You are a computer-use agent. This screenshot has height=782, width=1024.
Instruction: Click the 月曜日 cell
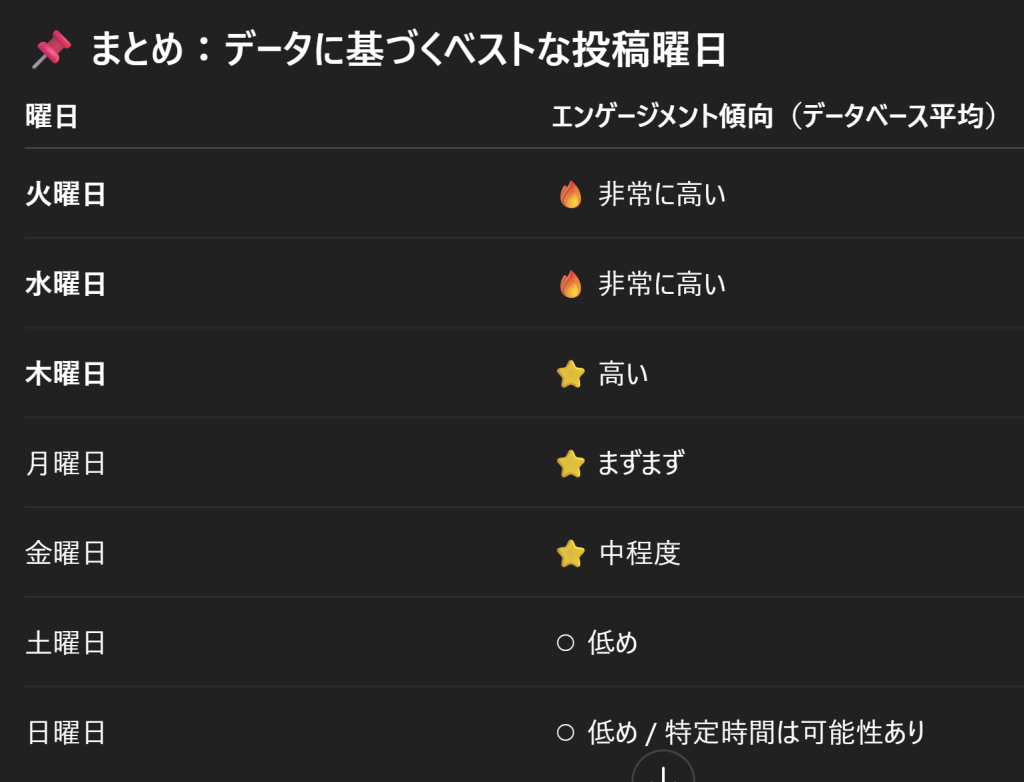pyautogui.click(x=66, y=464)
